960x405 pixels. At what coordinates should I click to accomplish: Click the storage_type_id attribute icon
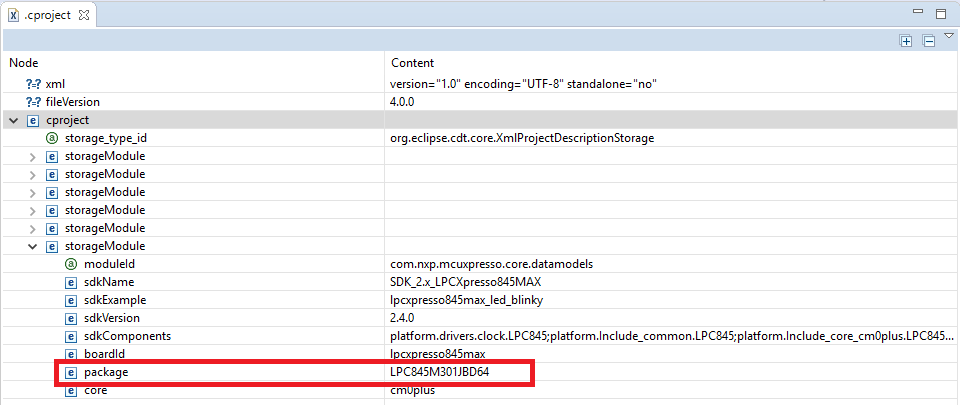(52, 138)
